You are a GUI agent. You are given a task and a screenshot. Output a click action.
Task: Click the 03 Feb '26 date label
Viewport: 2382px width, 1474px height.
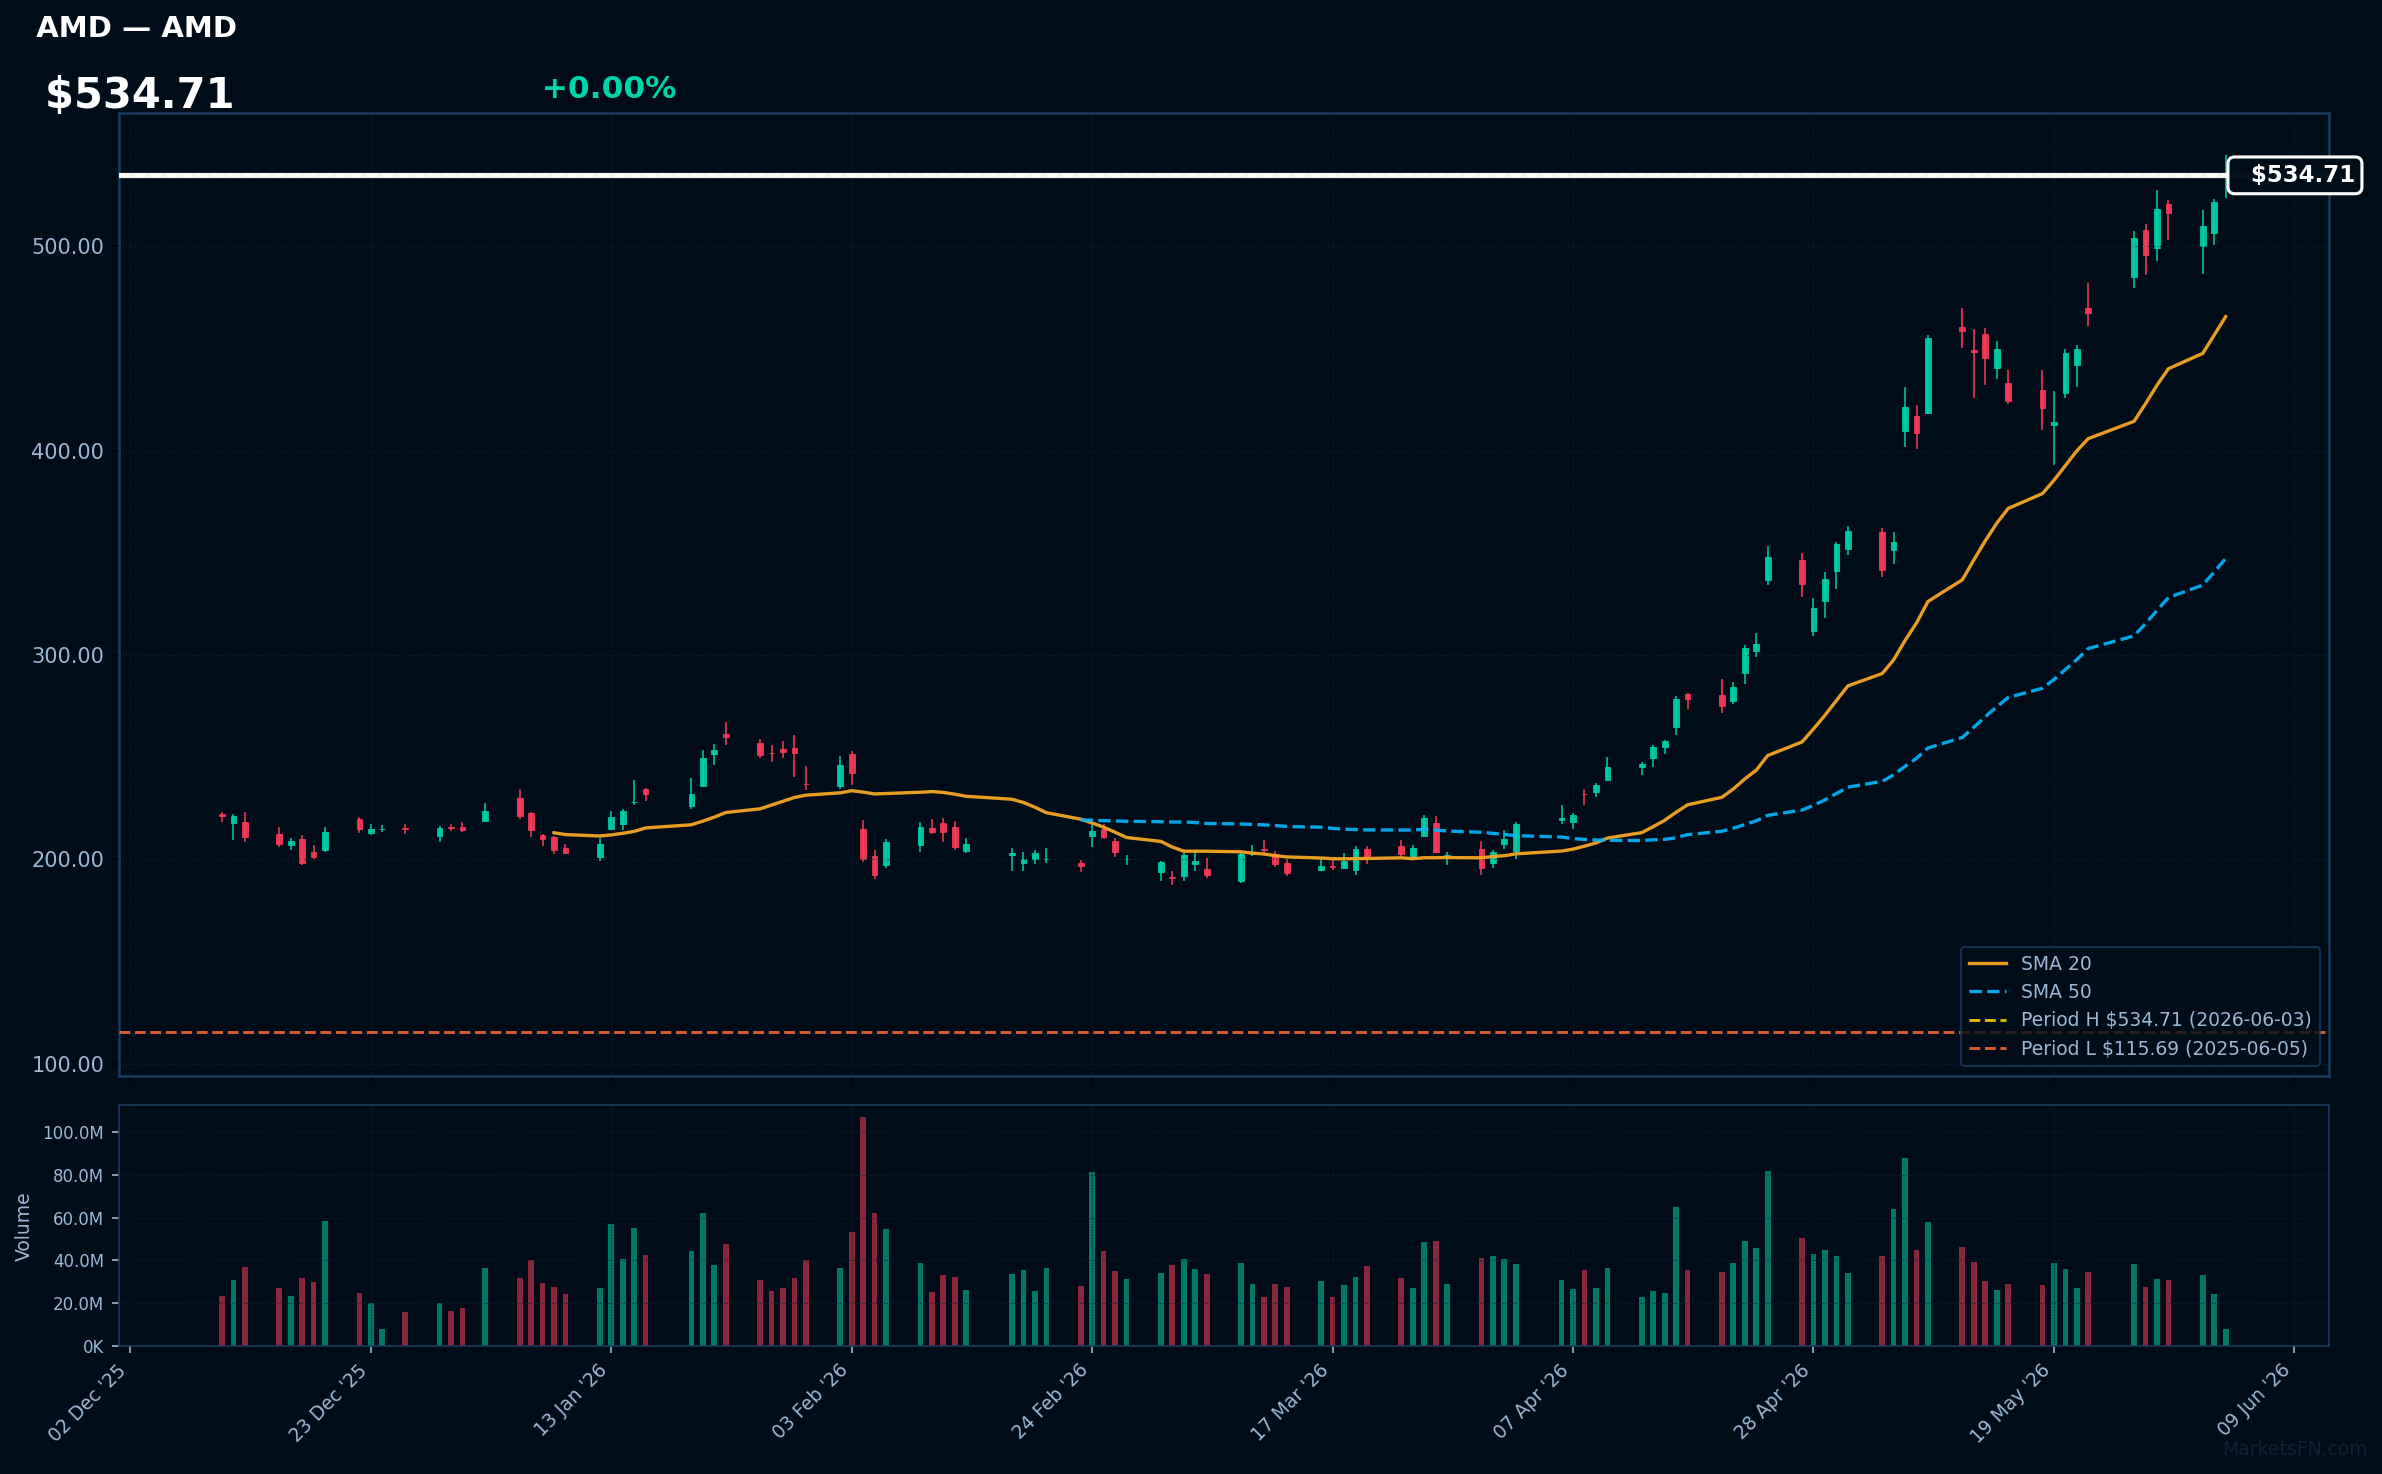[810, 1402]
